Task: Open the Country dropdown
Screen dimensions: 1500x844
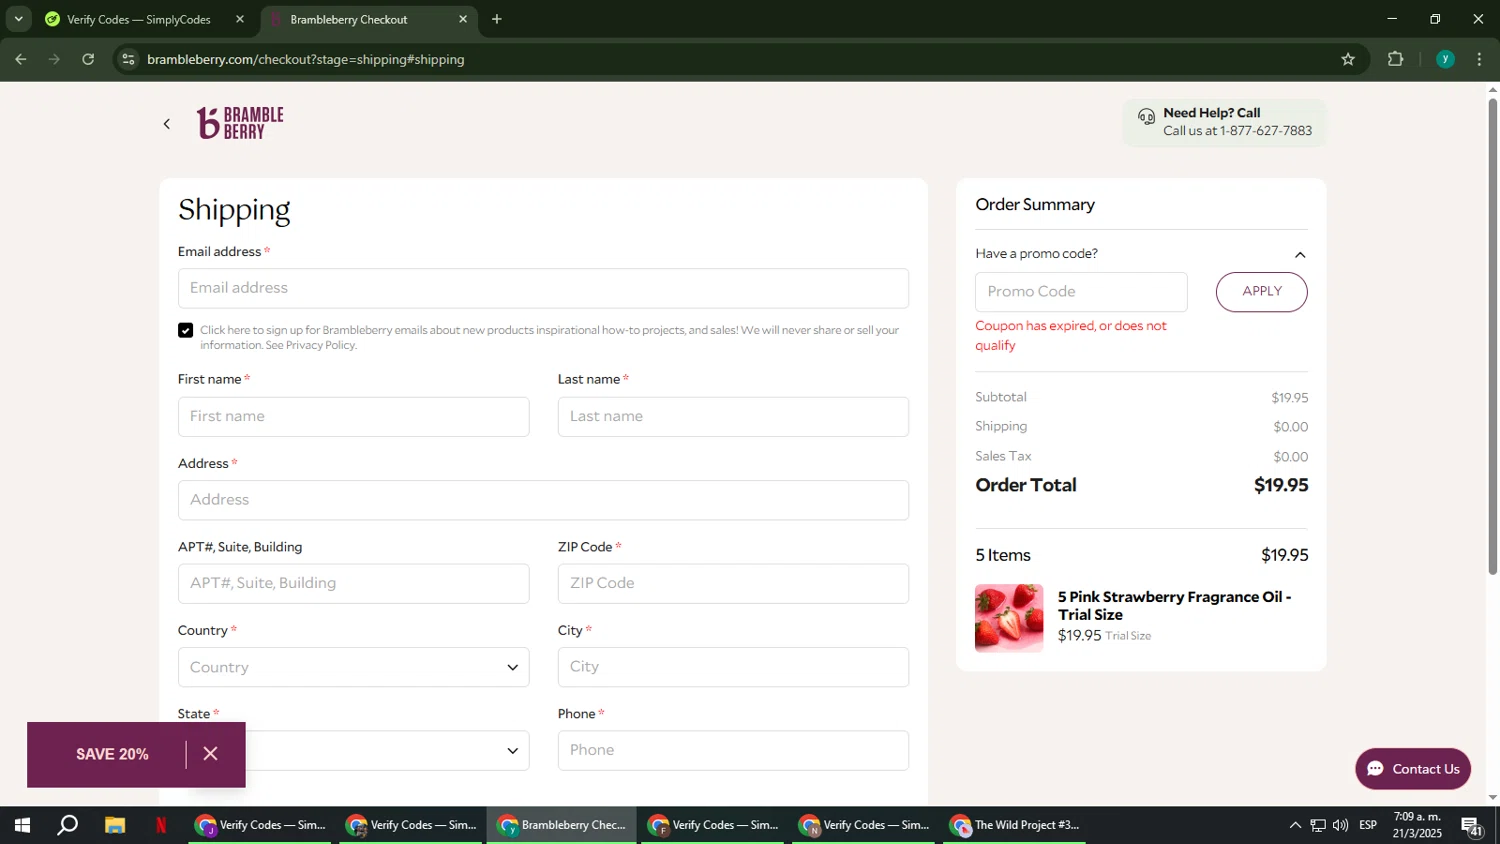Action: pyautogui.click(x=353, y=667)
